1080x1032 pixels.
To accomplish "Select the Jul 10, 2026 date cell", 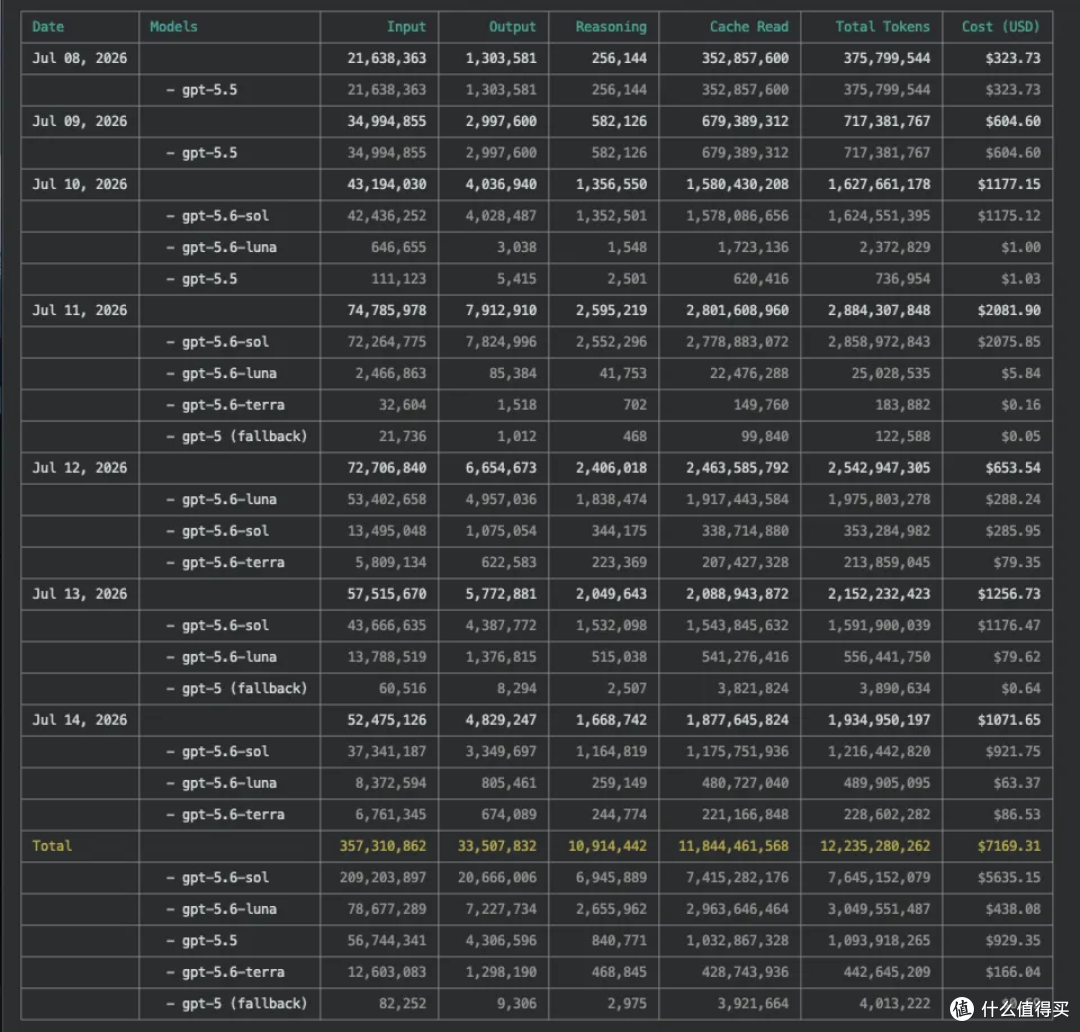I will (x=79, y=185).
